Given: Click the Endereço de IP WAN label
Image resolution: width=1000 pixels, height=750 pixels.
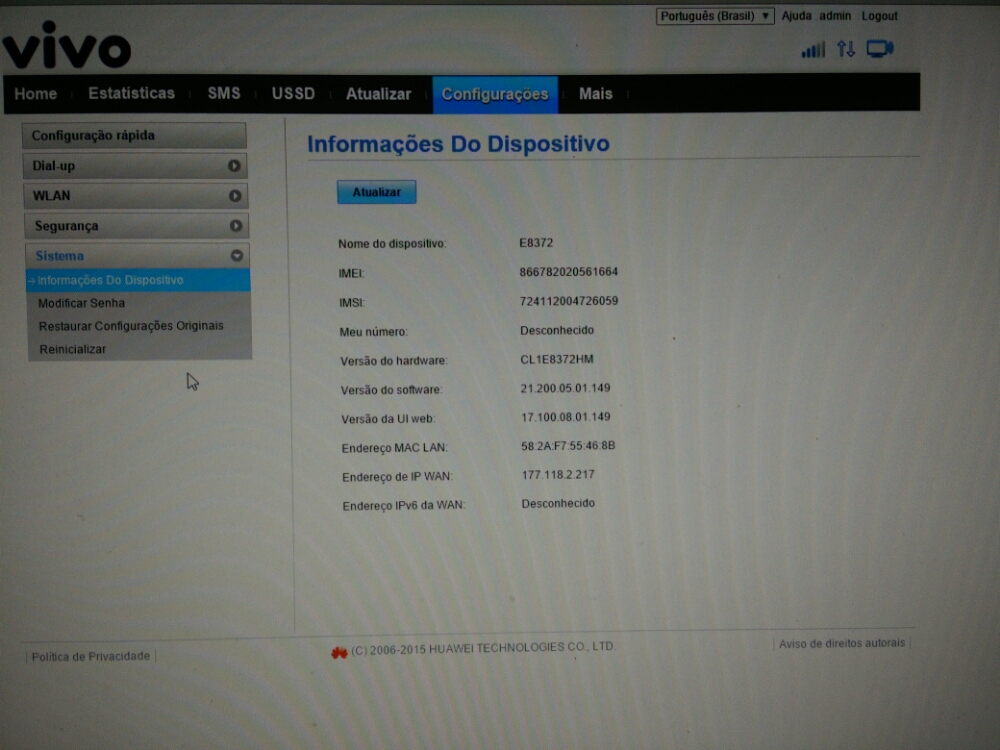Looking at the screenshot, I should tap(397, 477).
